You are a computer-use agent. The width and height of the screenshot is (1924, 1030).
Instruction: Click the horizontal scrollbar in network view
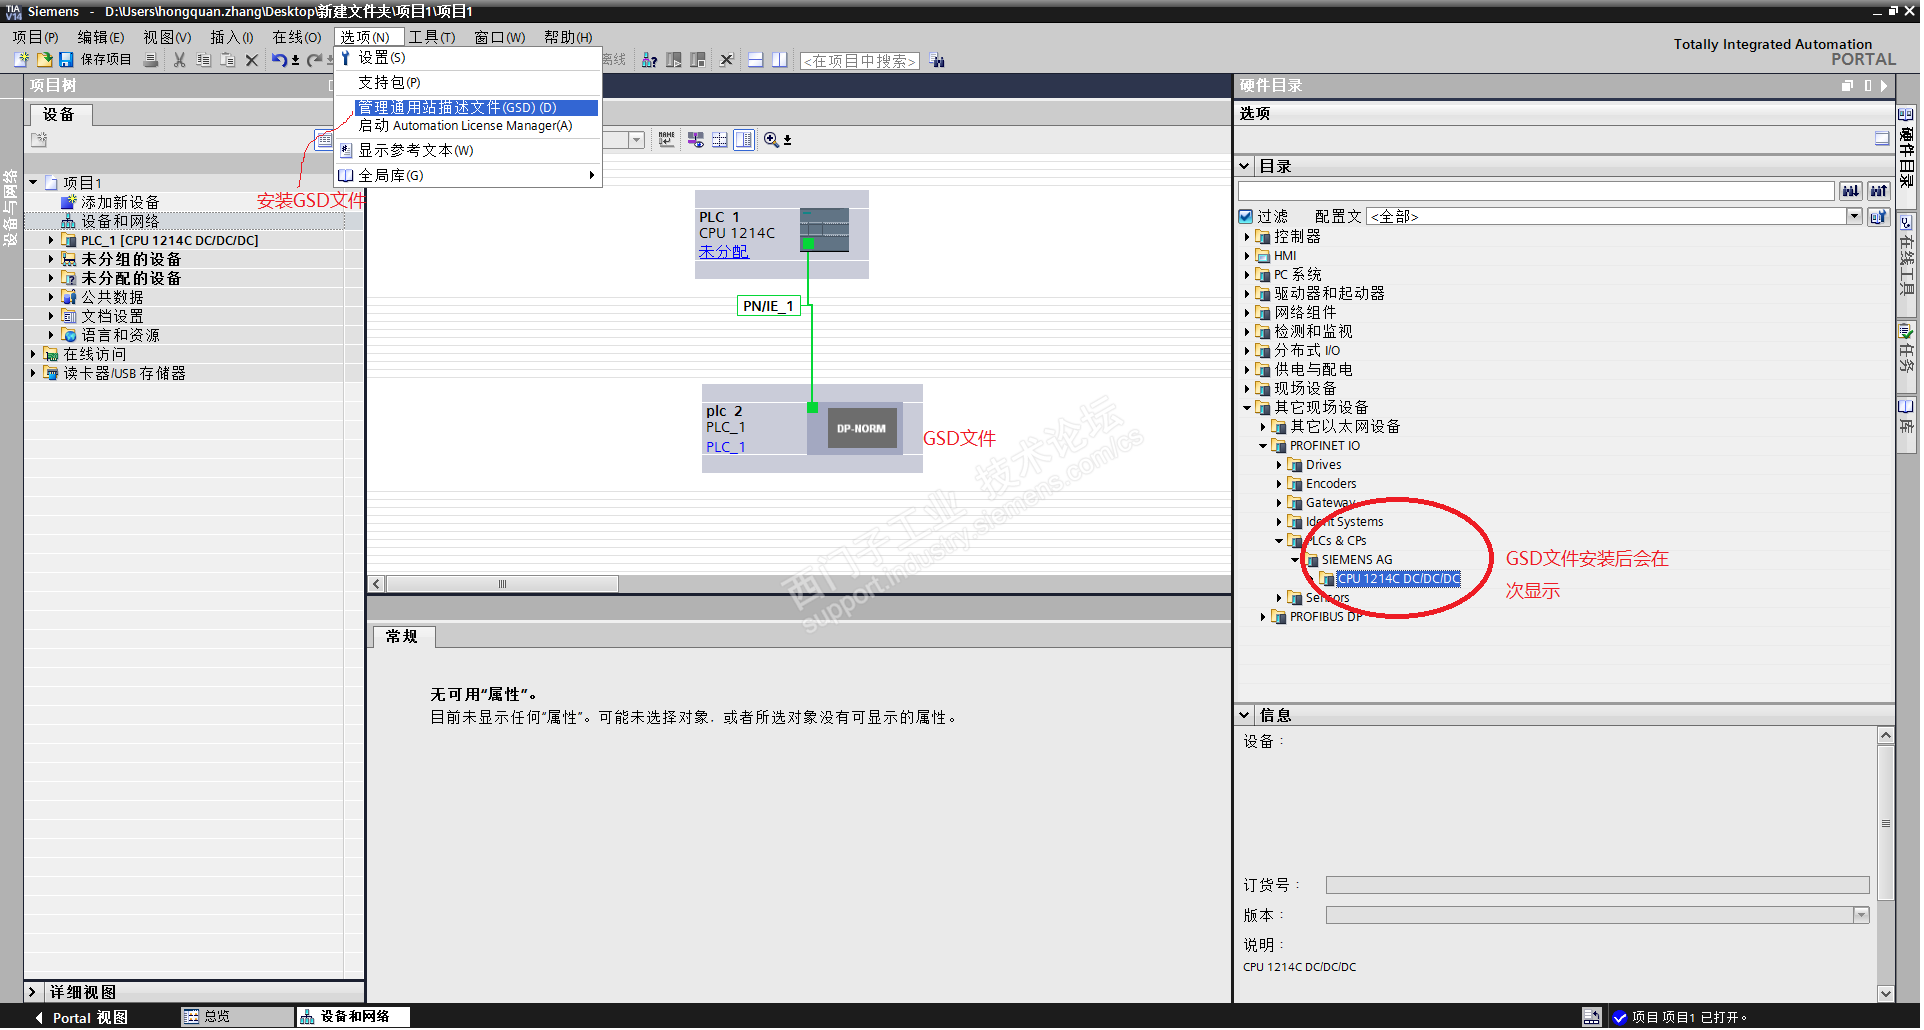[x=503, y=584]
